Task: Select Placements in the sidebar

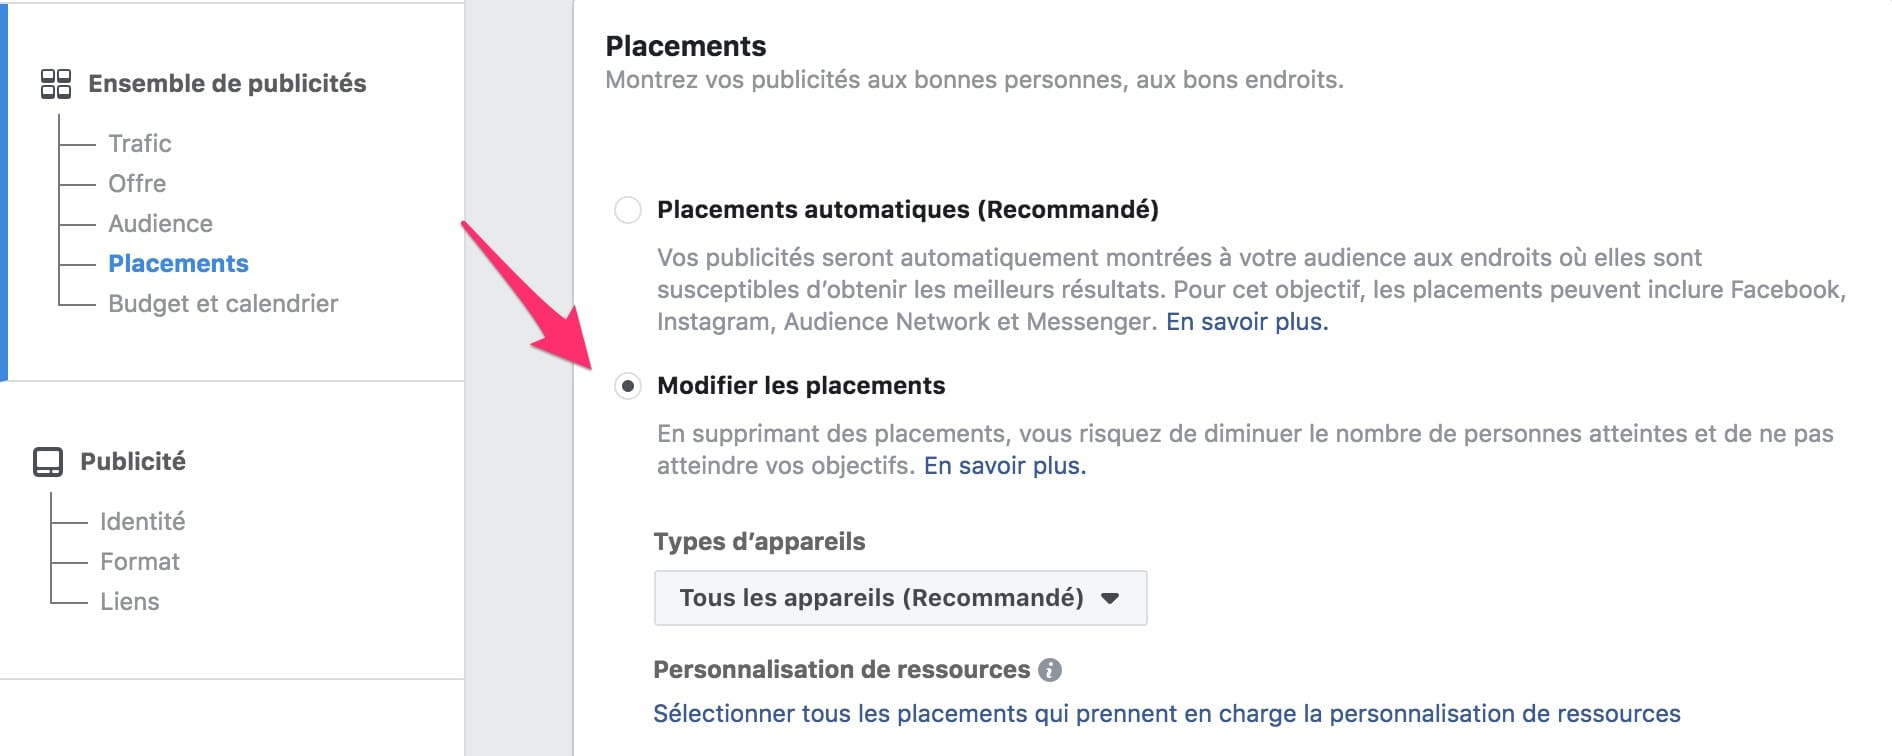Action: click(x=178, y=264)
